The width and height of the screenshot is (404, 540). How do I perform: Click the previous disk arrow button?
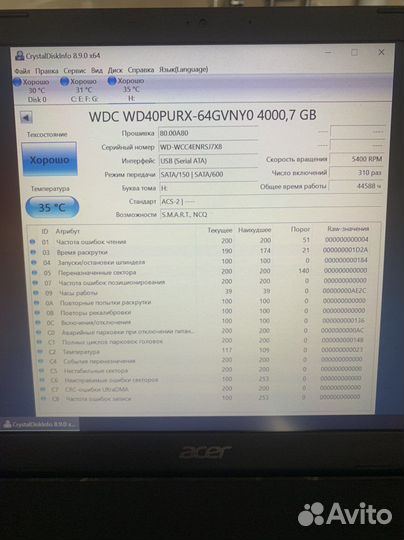[26, 117]
